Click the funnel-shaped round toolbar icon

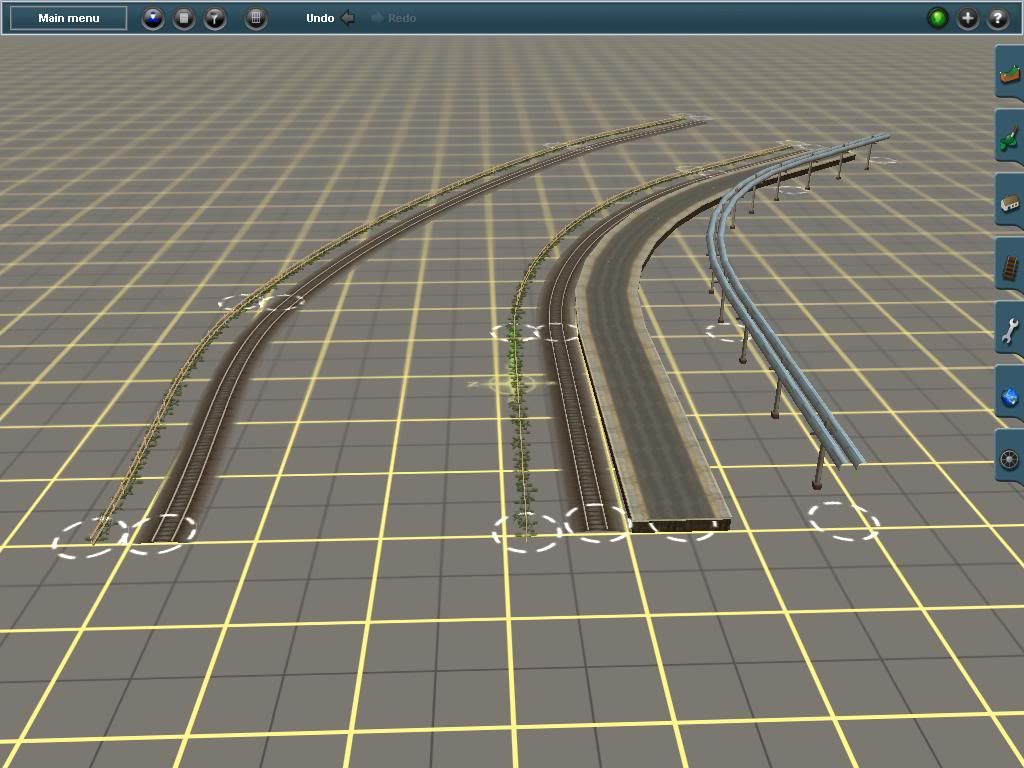pyautogui.click(x=215, y=18)
